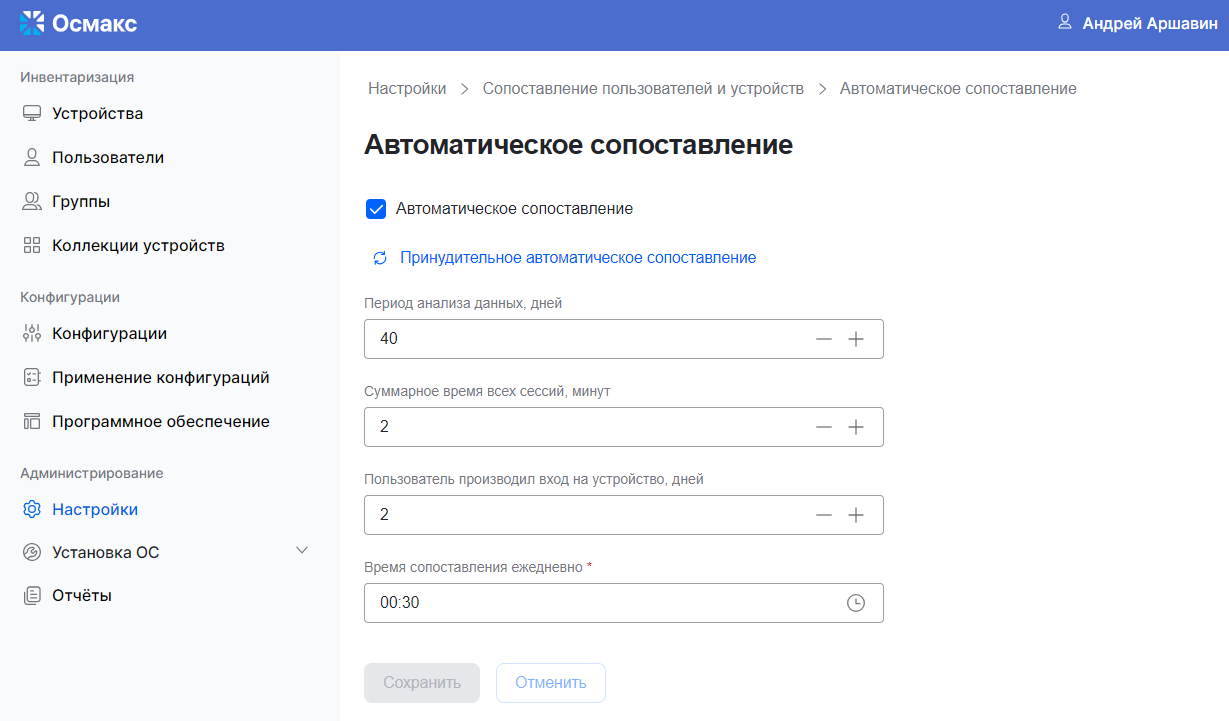1229x721 pixels.
Task: Click the Отчёты document icon in sidebar
Action: pos(32,596)
